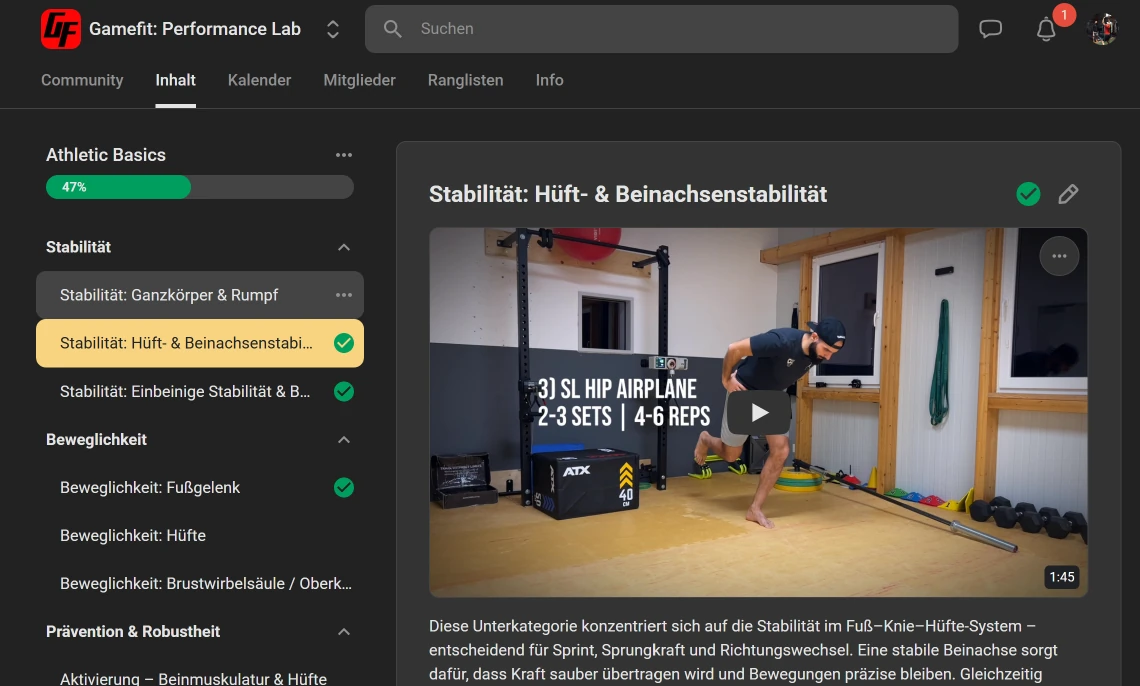1140x686 pixels.
Task: Click the Gamefit red logo icon
Action: point(60,29)
